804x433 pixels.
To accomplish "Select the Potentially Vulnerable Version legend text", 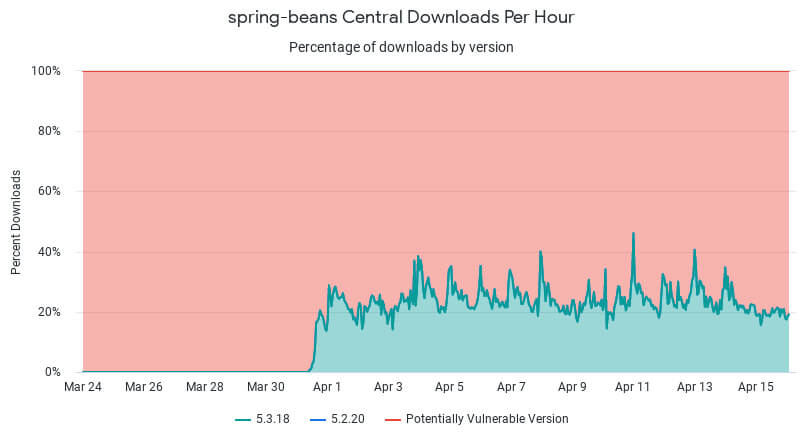I will point(487,419).
